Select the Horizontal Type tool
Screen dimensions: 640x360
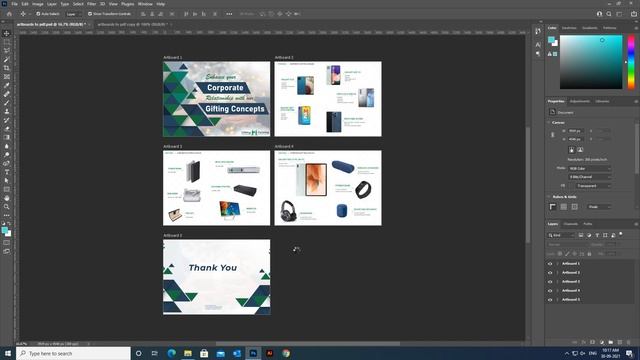7,172
